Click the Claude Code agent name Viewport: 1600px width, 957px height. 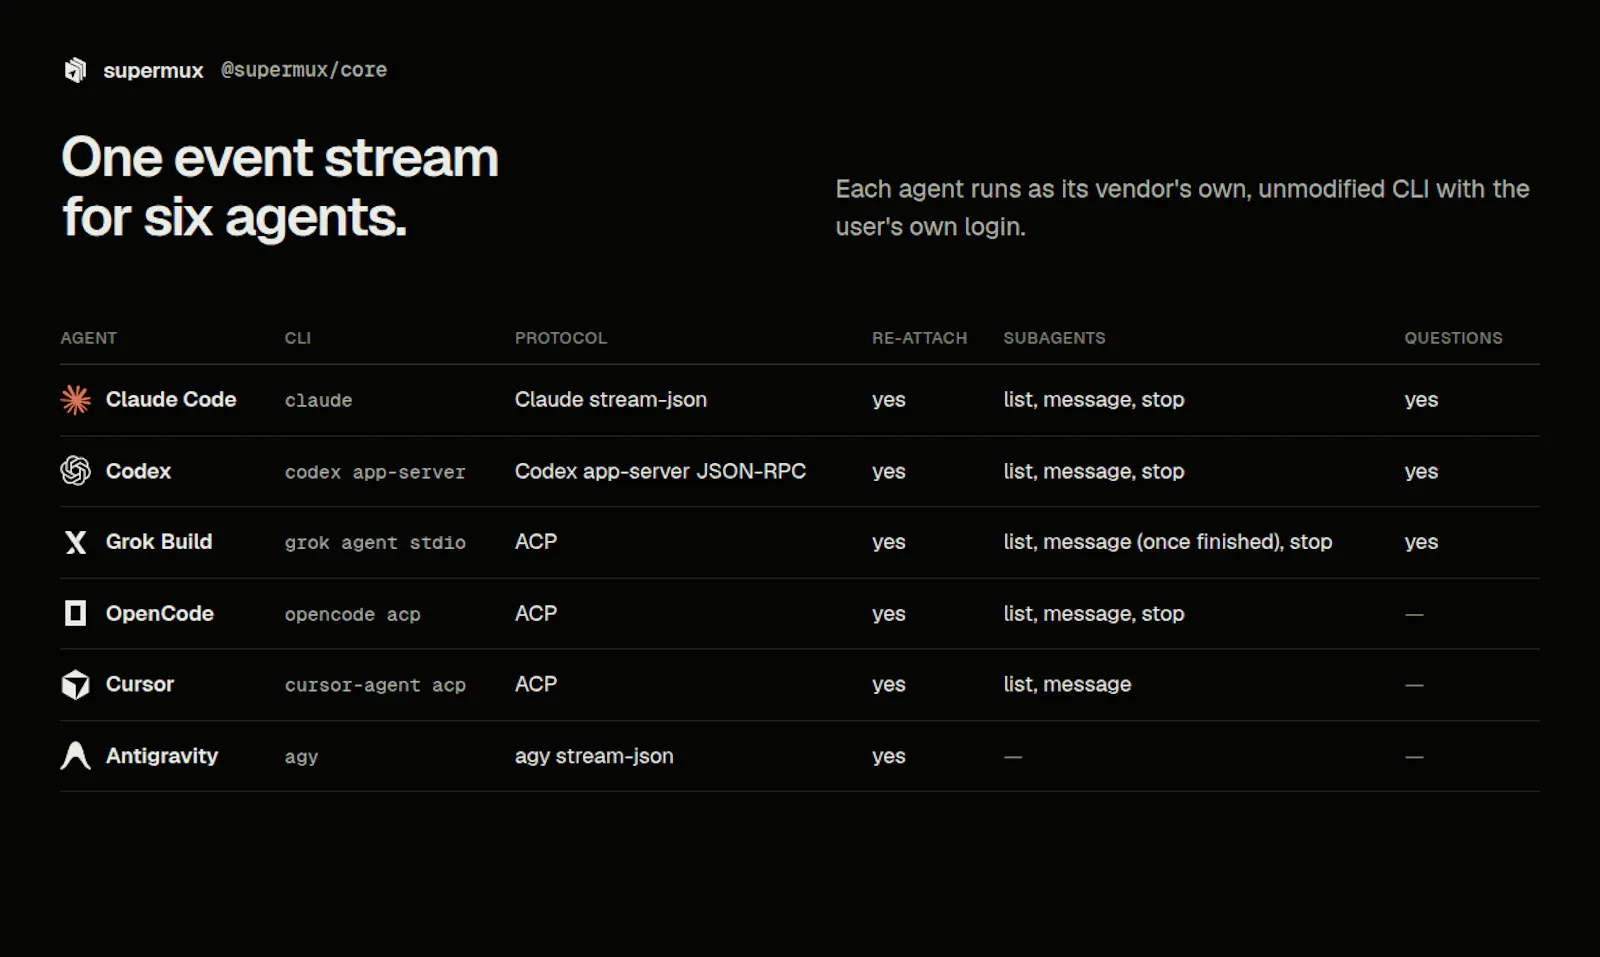point(171,399)
